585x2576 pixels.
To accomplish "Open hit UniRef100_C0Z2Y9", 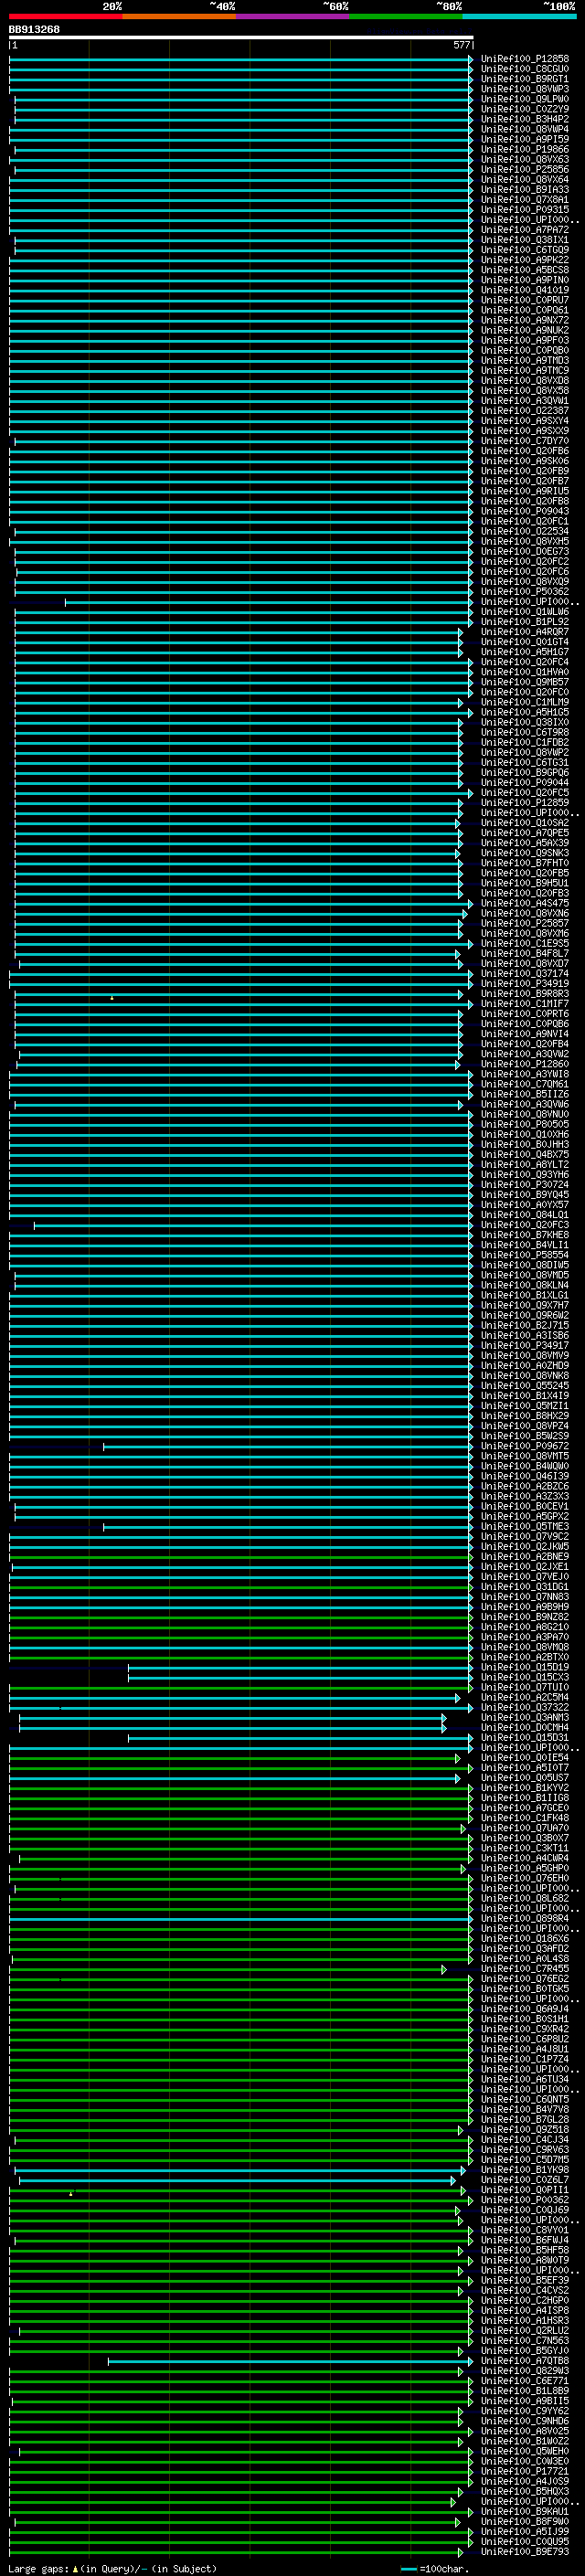I will click(x=525, y=109).
